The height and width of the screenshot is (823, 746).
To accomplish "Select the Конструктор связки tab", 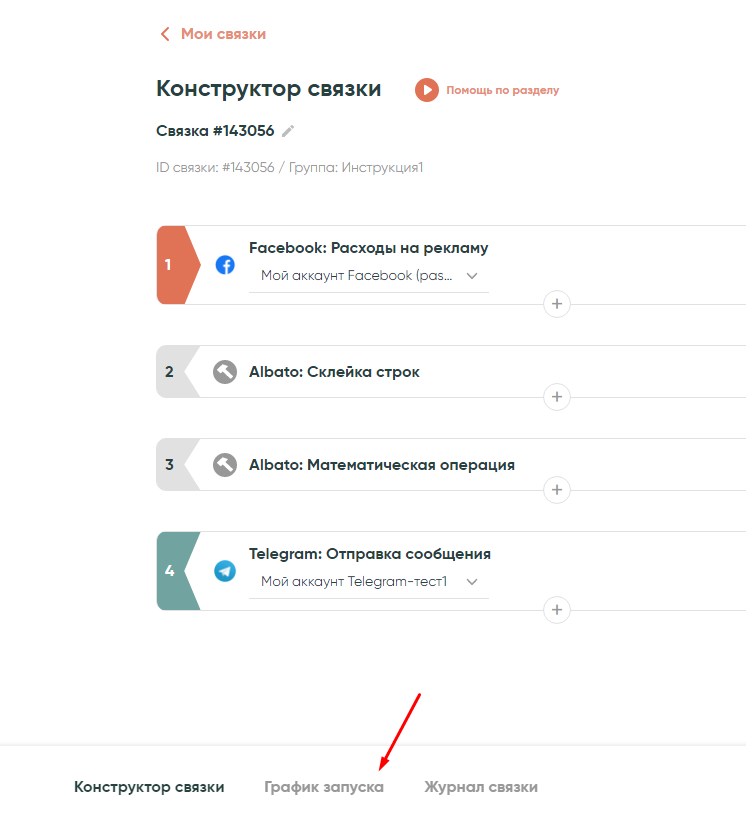I will pos(149,787).
